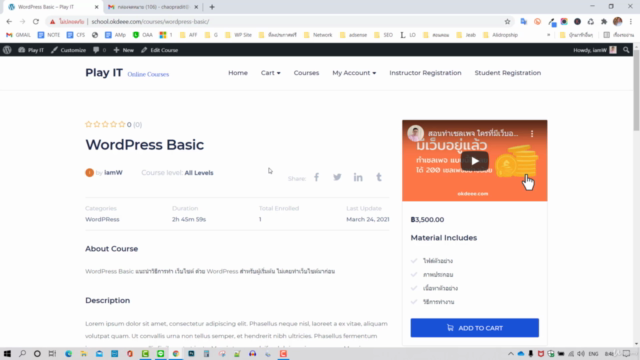Open Task View on the taskbar
This screenshot has height=360, width=640.
(52, 353)
